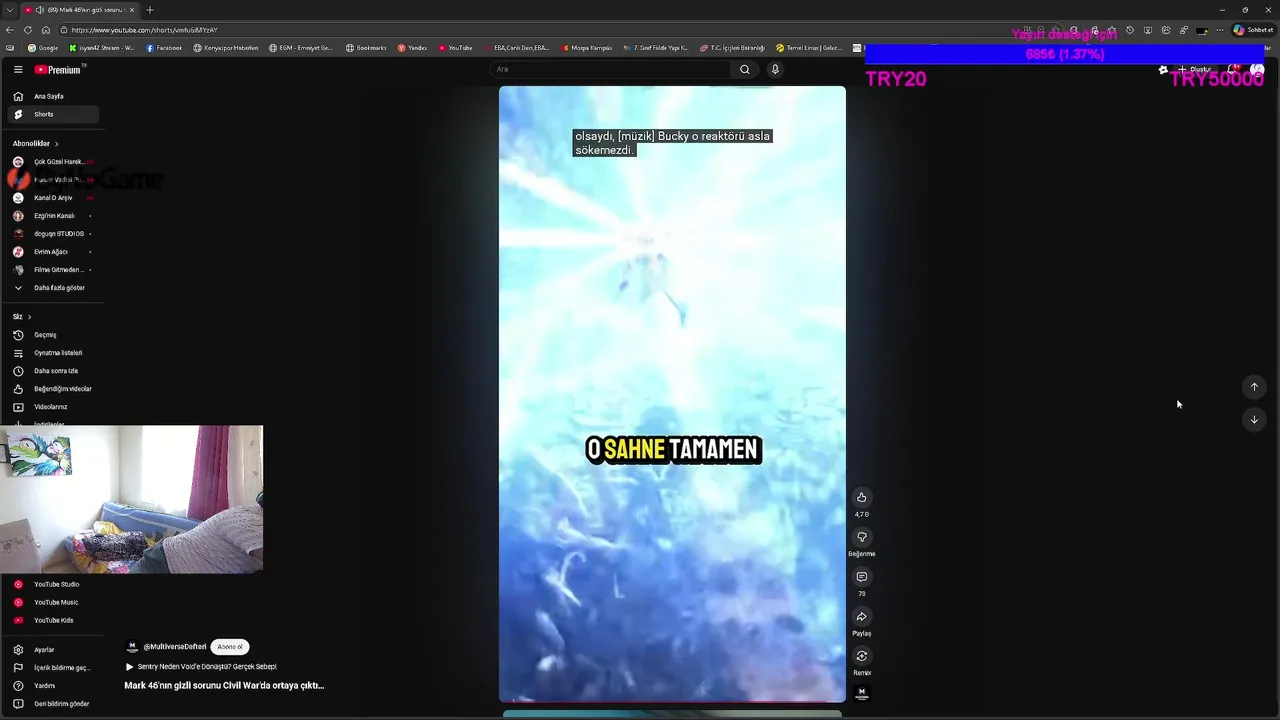Viewport: 1280px width, 720px height.
Task: Mute the tab audio speaker icon
Action: point(41,10)
